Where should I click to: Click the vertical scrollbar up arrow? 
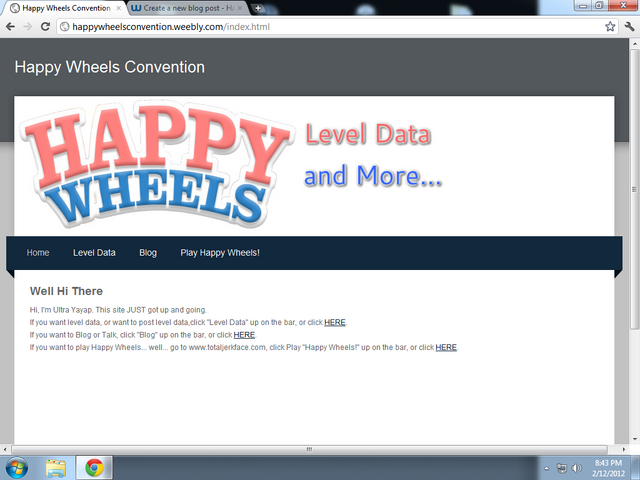[x=635, y=43]
